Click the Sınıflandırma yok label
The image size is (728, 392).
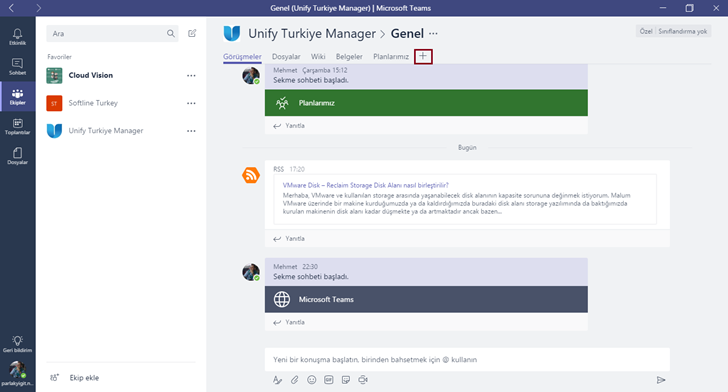[x=682, y=31]
